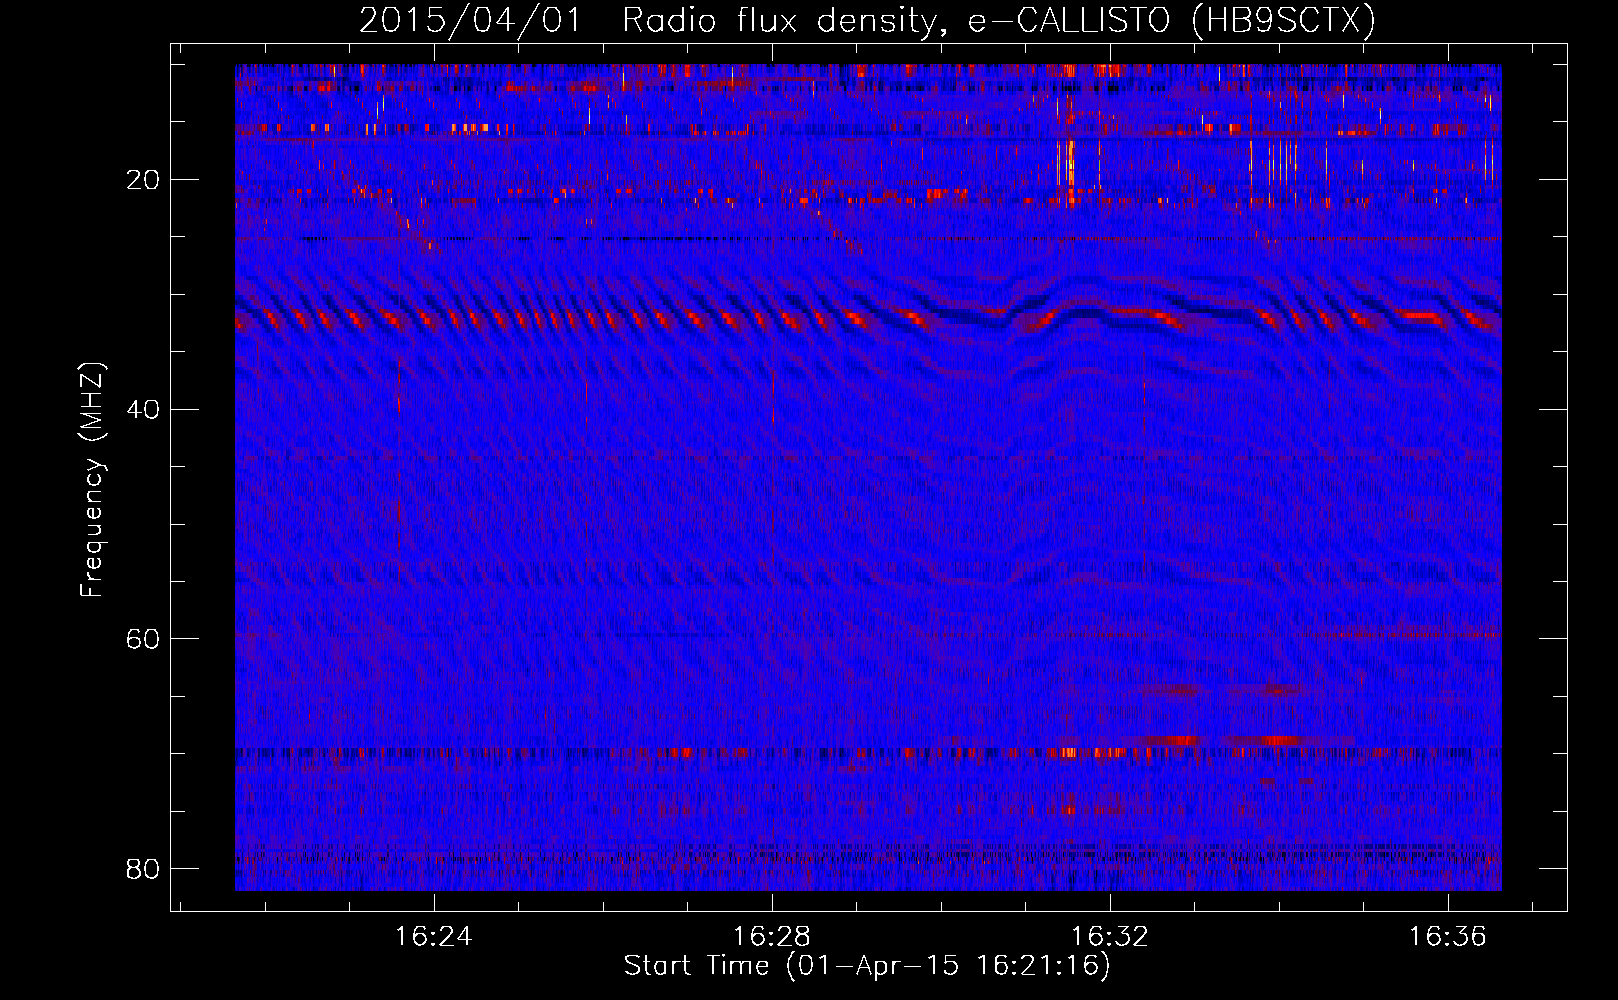Click the 80 frequency tick label

pos(143,868)
